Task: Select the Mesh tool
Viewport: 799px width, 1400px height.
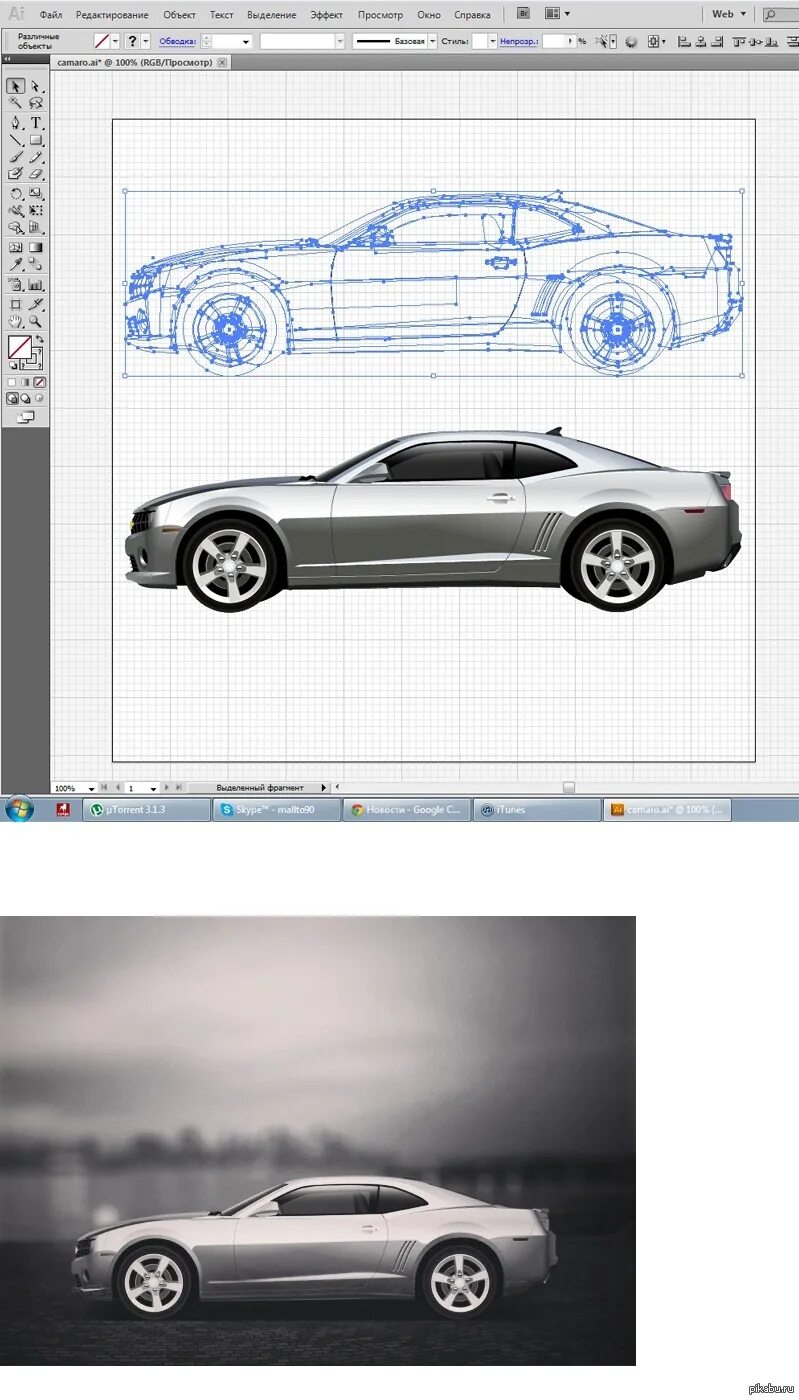Action: point(15,247)
